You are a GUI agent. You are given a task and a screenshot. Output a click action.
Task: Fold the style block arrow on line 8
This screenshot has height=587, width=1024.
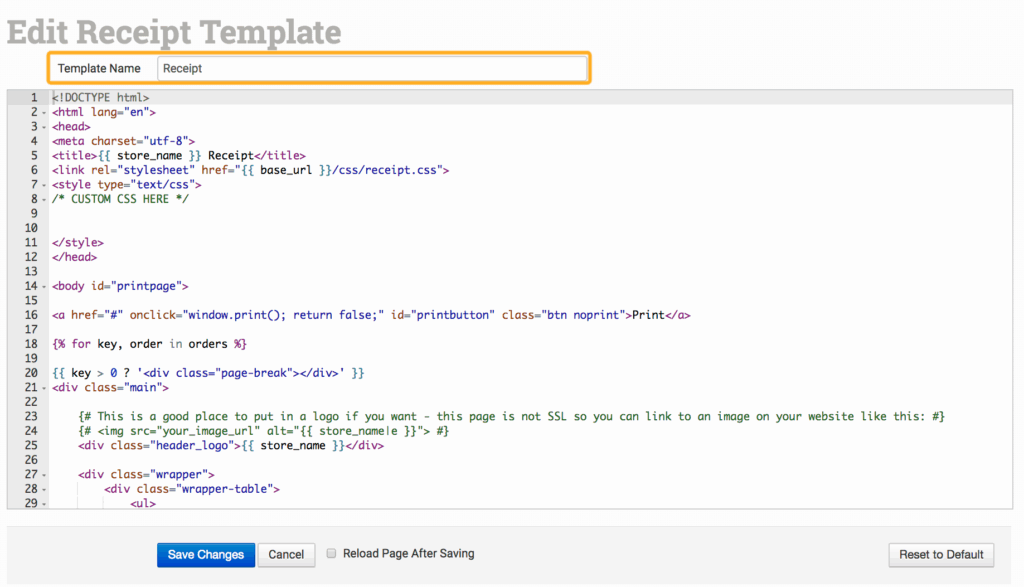44,199
